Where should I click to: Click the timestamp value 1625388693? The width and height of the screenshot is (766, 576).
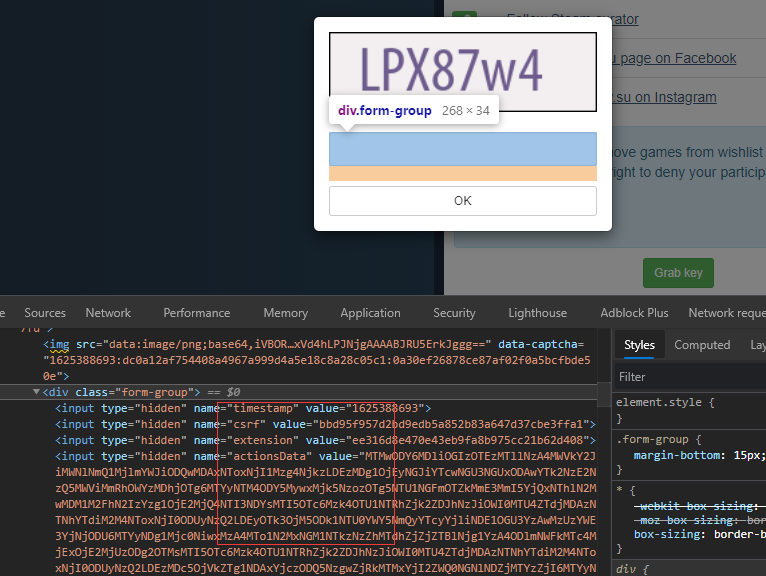click(385, 408)
